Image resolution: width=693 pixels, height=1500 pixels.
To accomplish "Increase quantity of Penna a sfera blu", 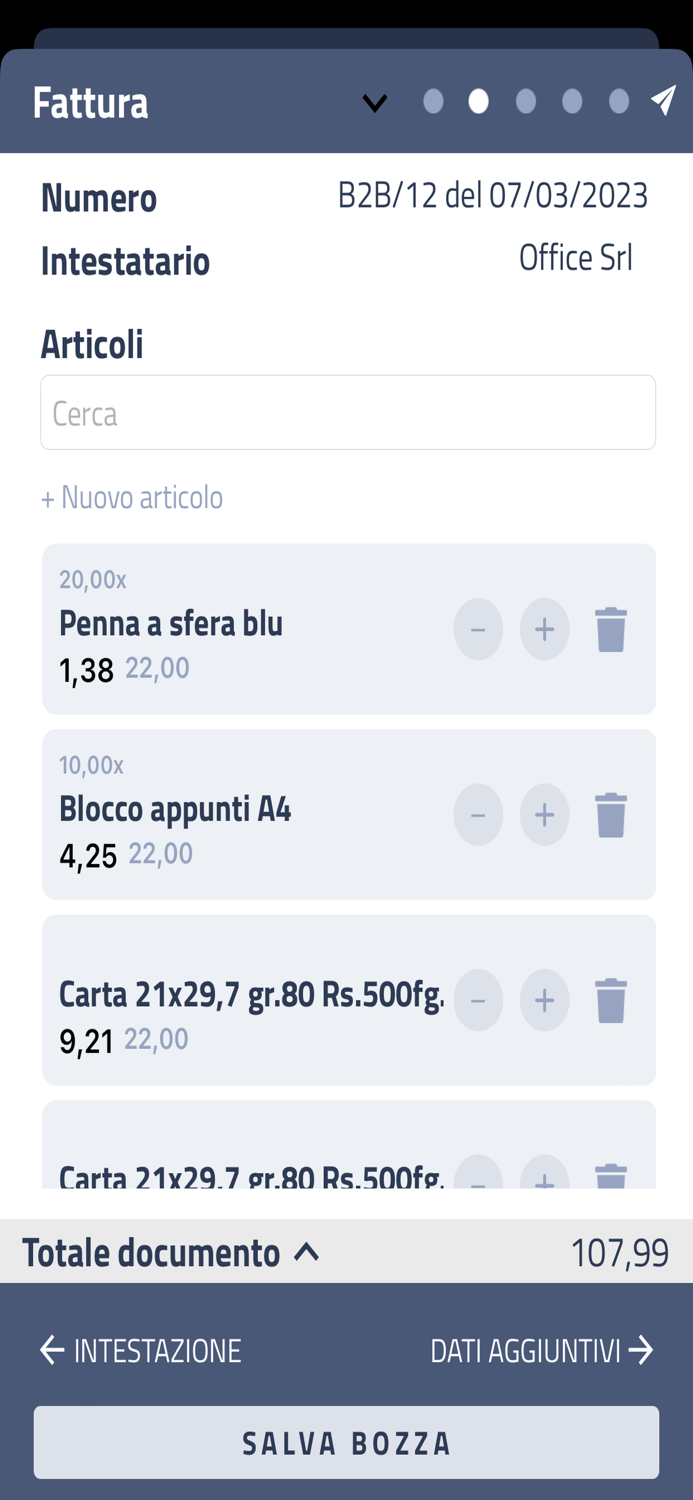I will click(x=544, y=629).
